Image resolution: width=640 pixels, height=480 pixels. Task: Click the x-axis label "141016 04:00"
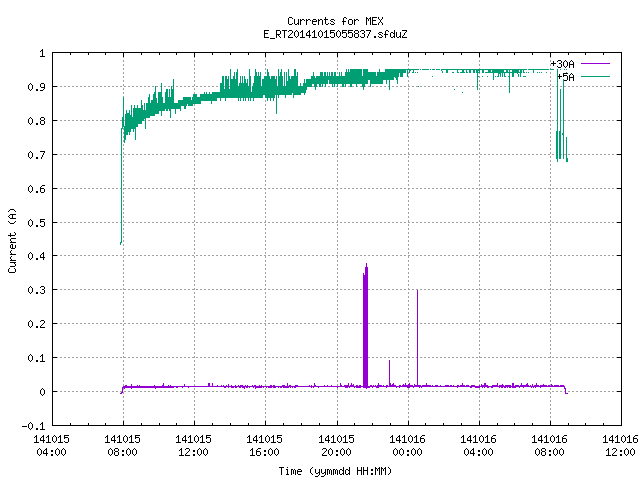478,445
